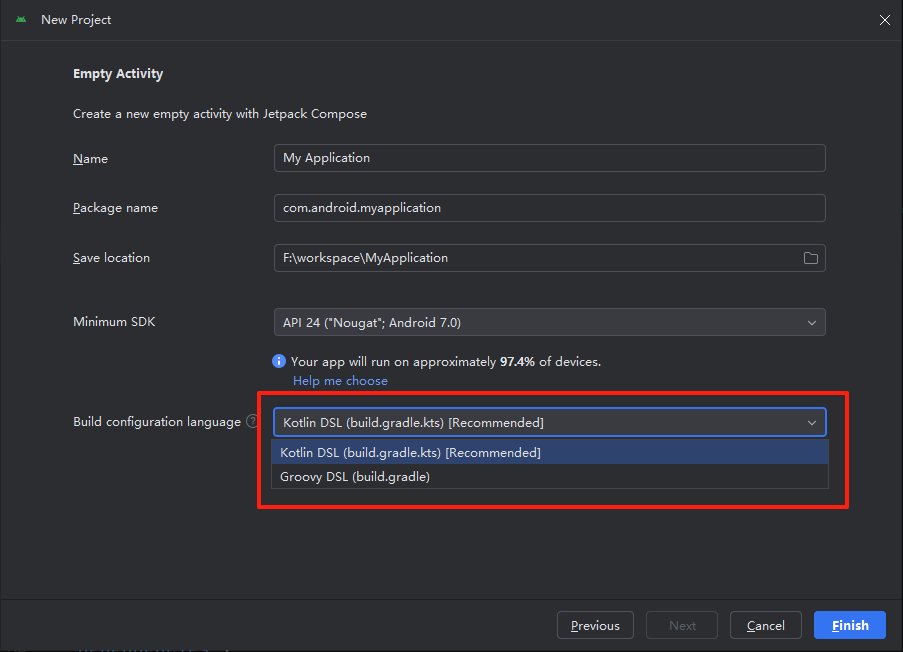Select Kotlin DSL (build.gradle.kts) option in list
The height and width of the screenshot is (652, 903).
[549, 452]
